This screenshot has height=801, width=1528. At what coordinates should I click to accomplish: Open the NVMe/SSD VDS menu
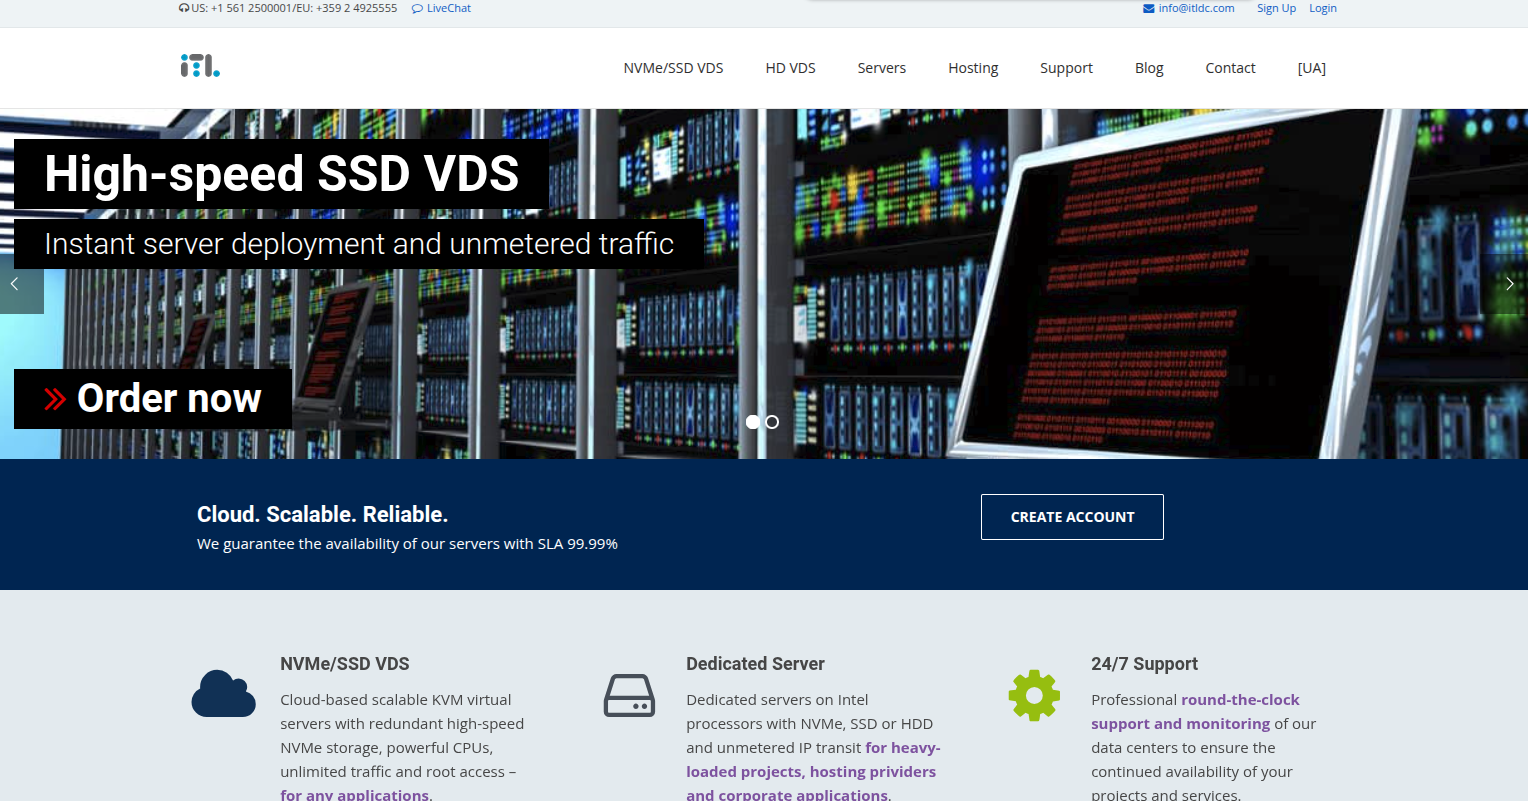pos(673,68)
